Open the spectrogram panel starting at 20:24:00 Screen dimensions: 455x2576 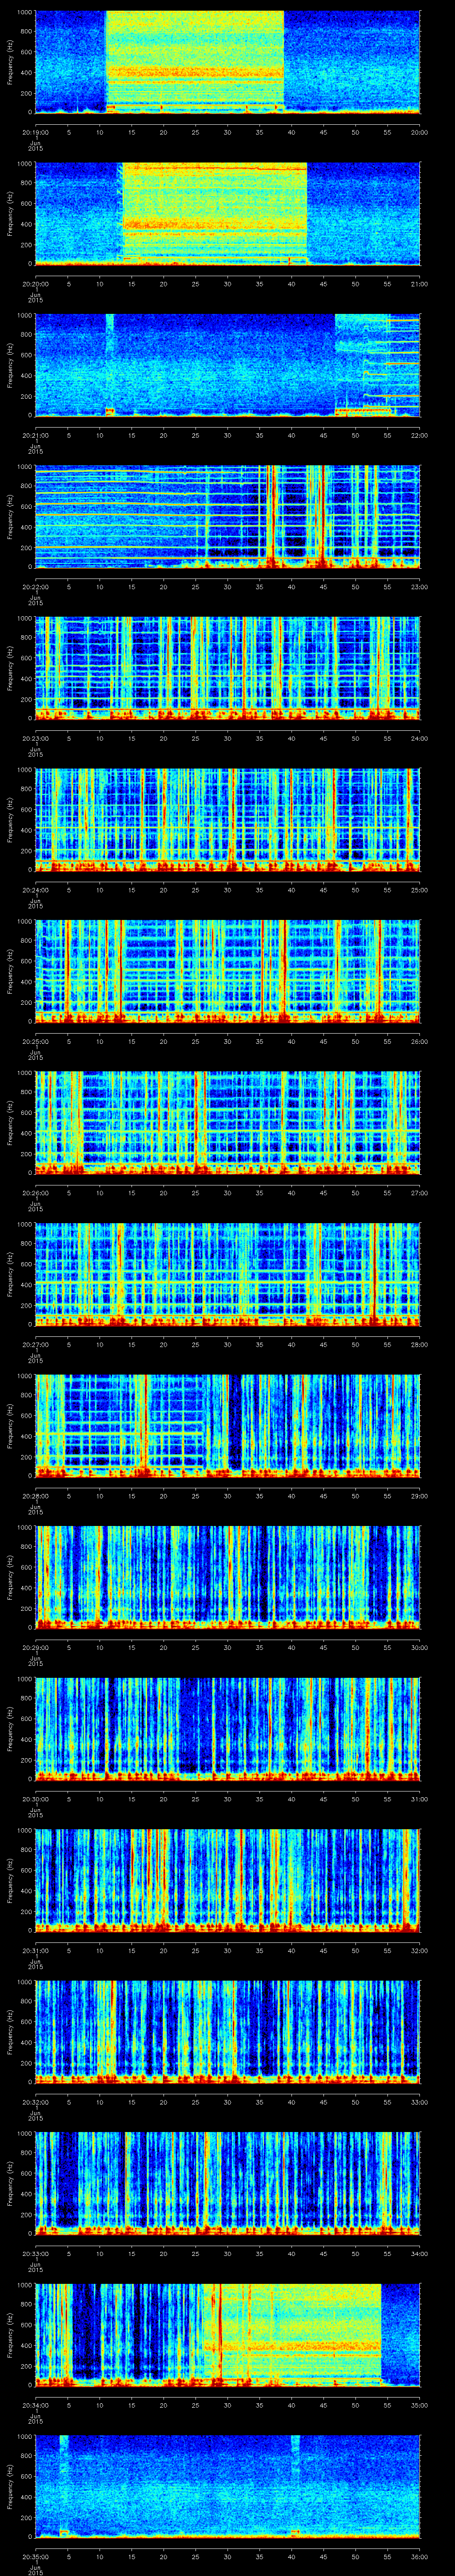coord(228,819)
